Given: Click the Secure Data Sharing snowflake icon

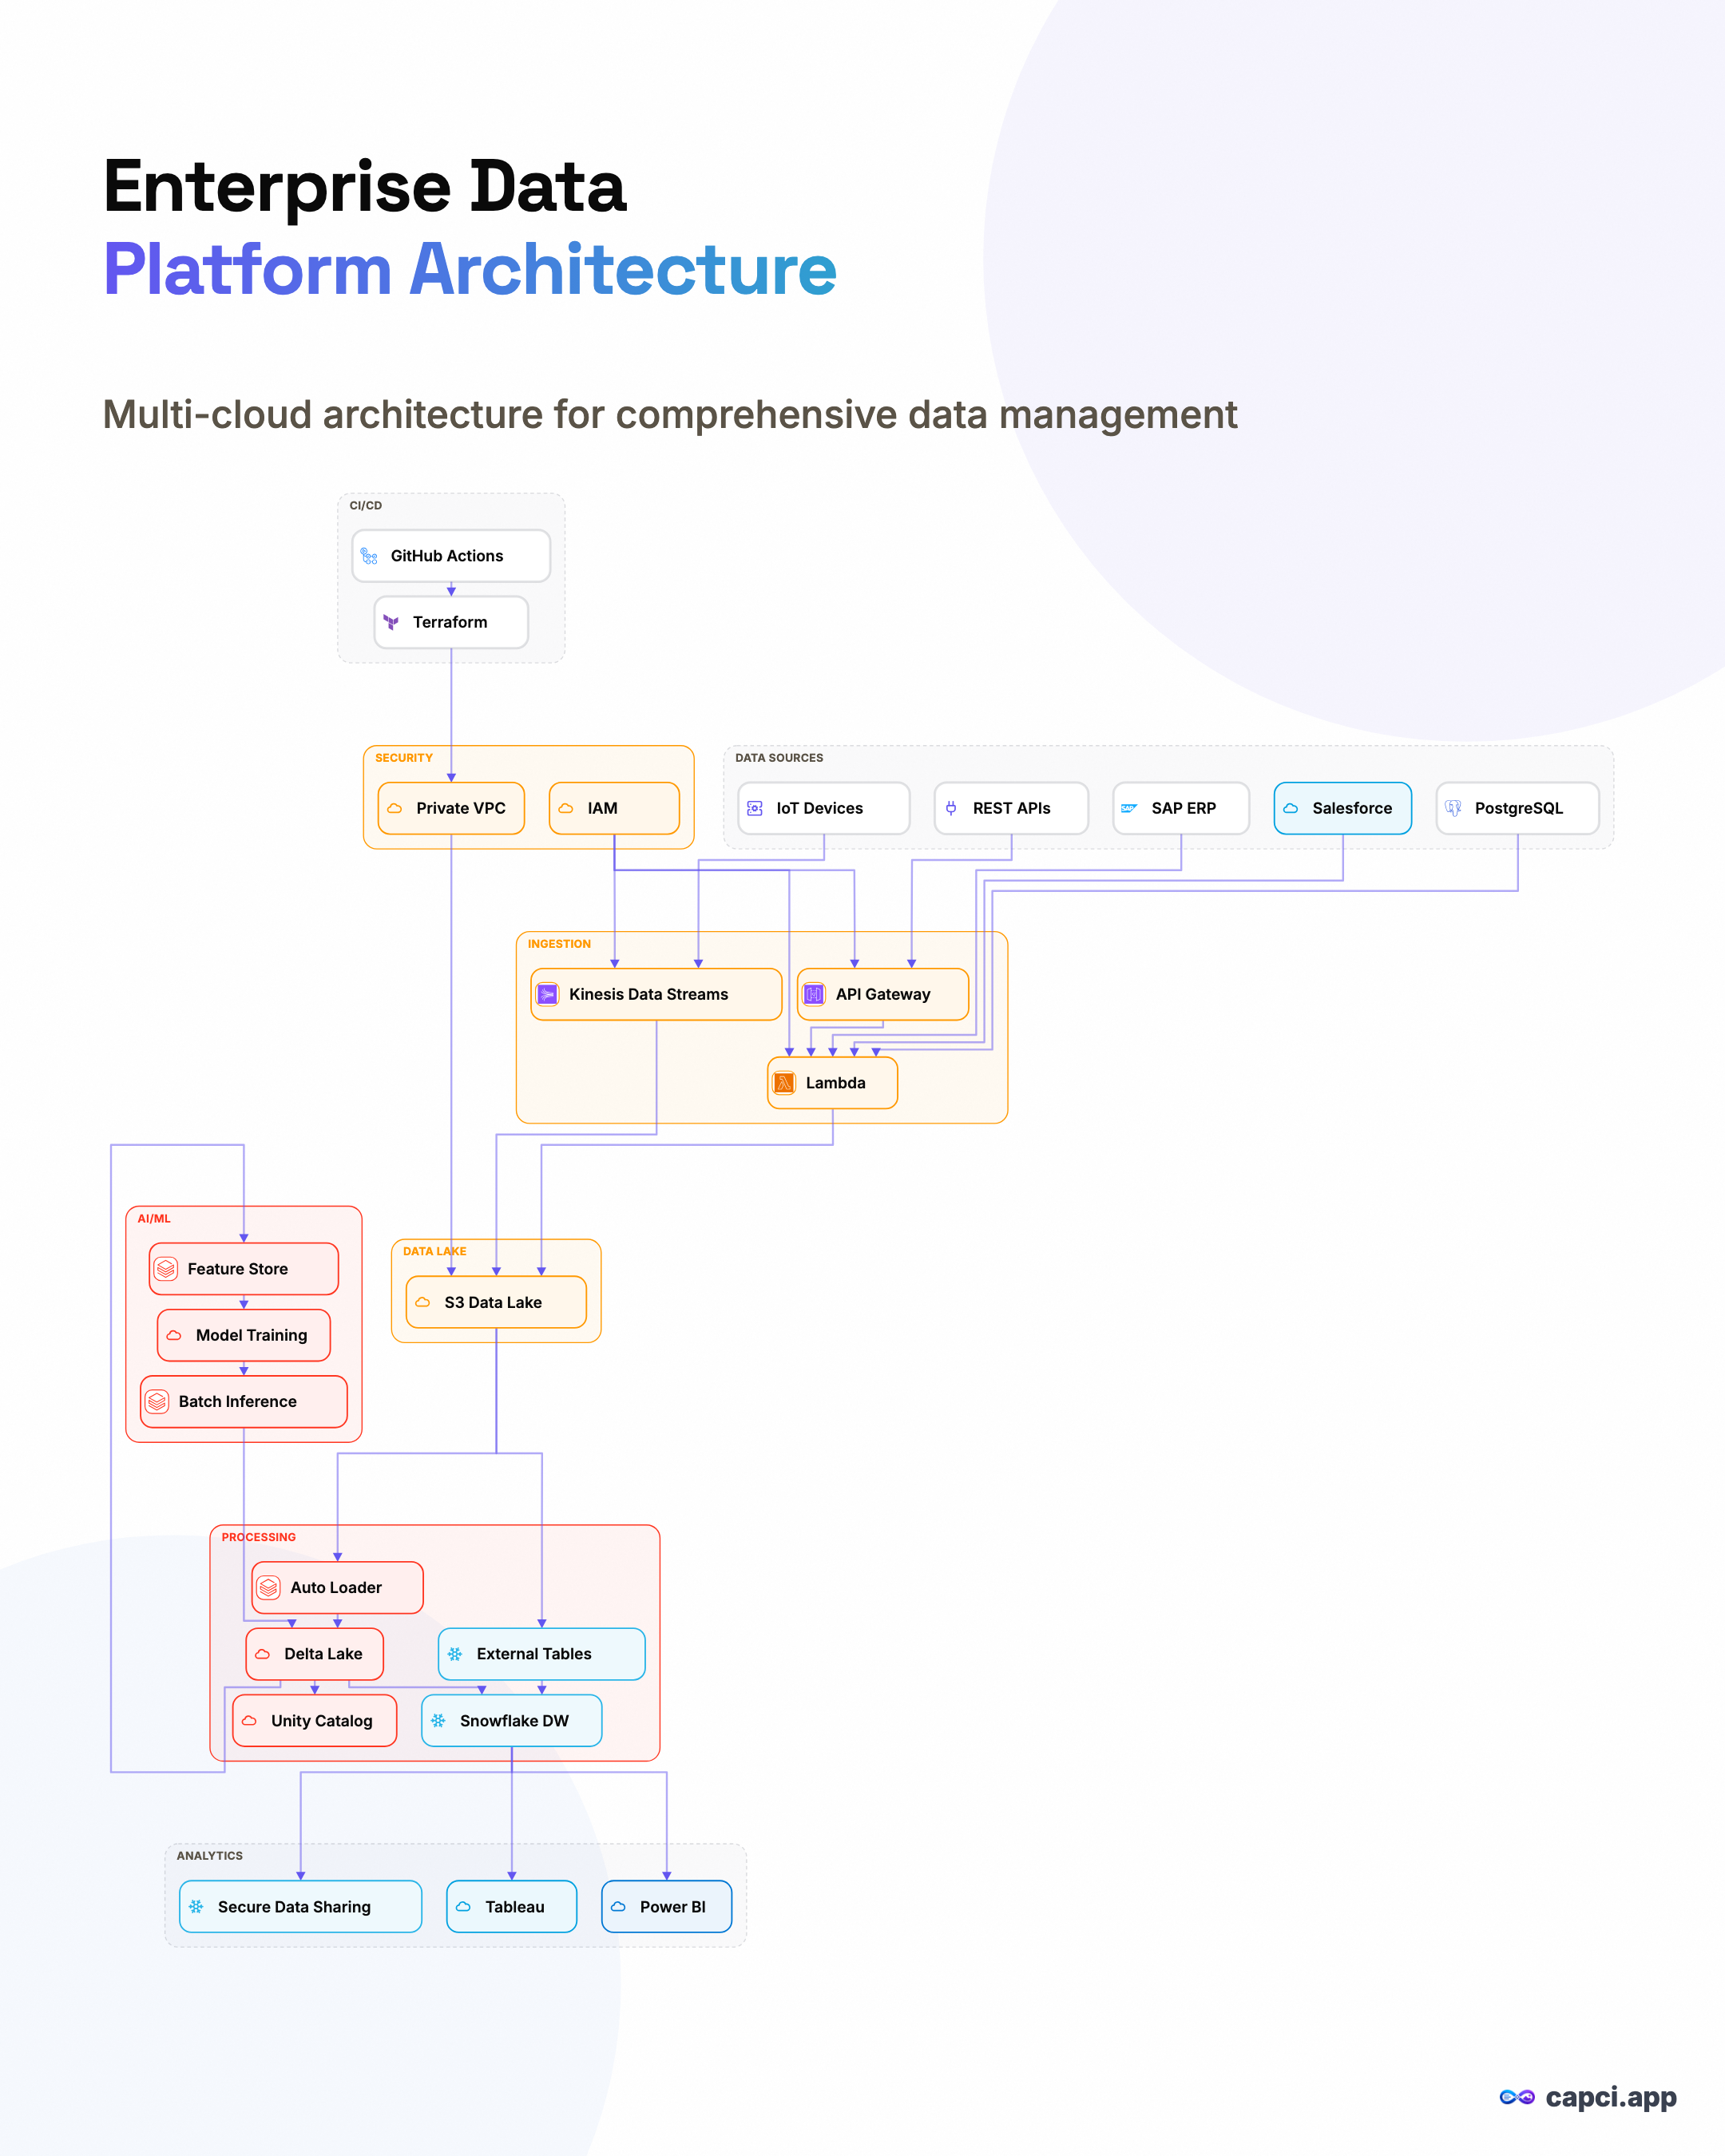Looking at the screenshot, I should 196,1907.
